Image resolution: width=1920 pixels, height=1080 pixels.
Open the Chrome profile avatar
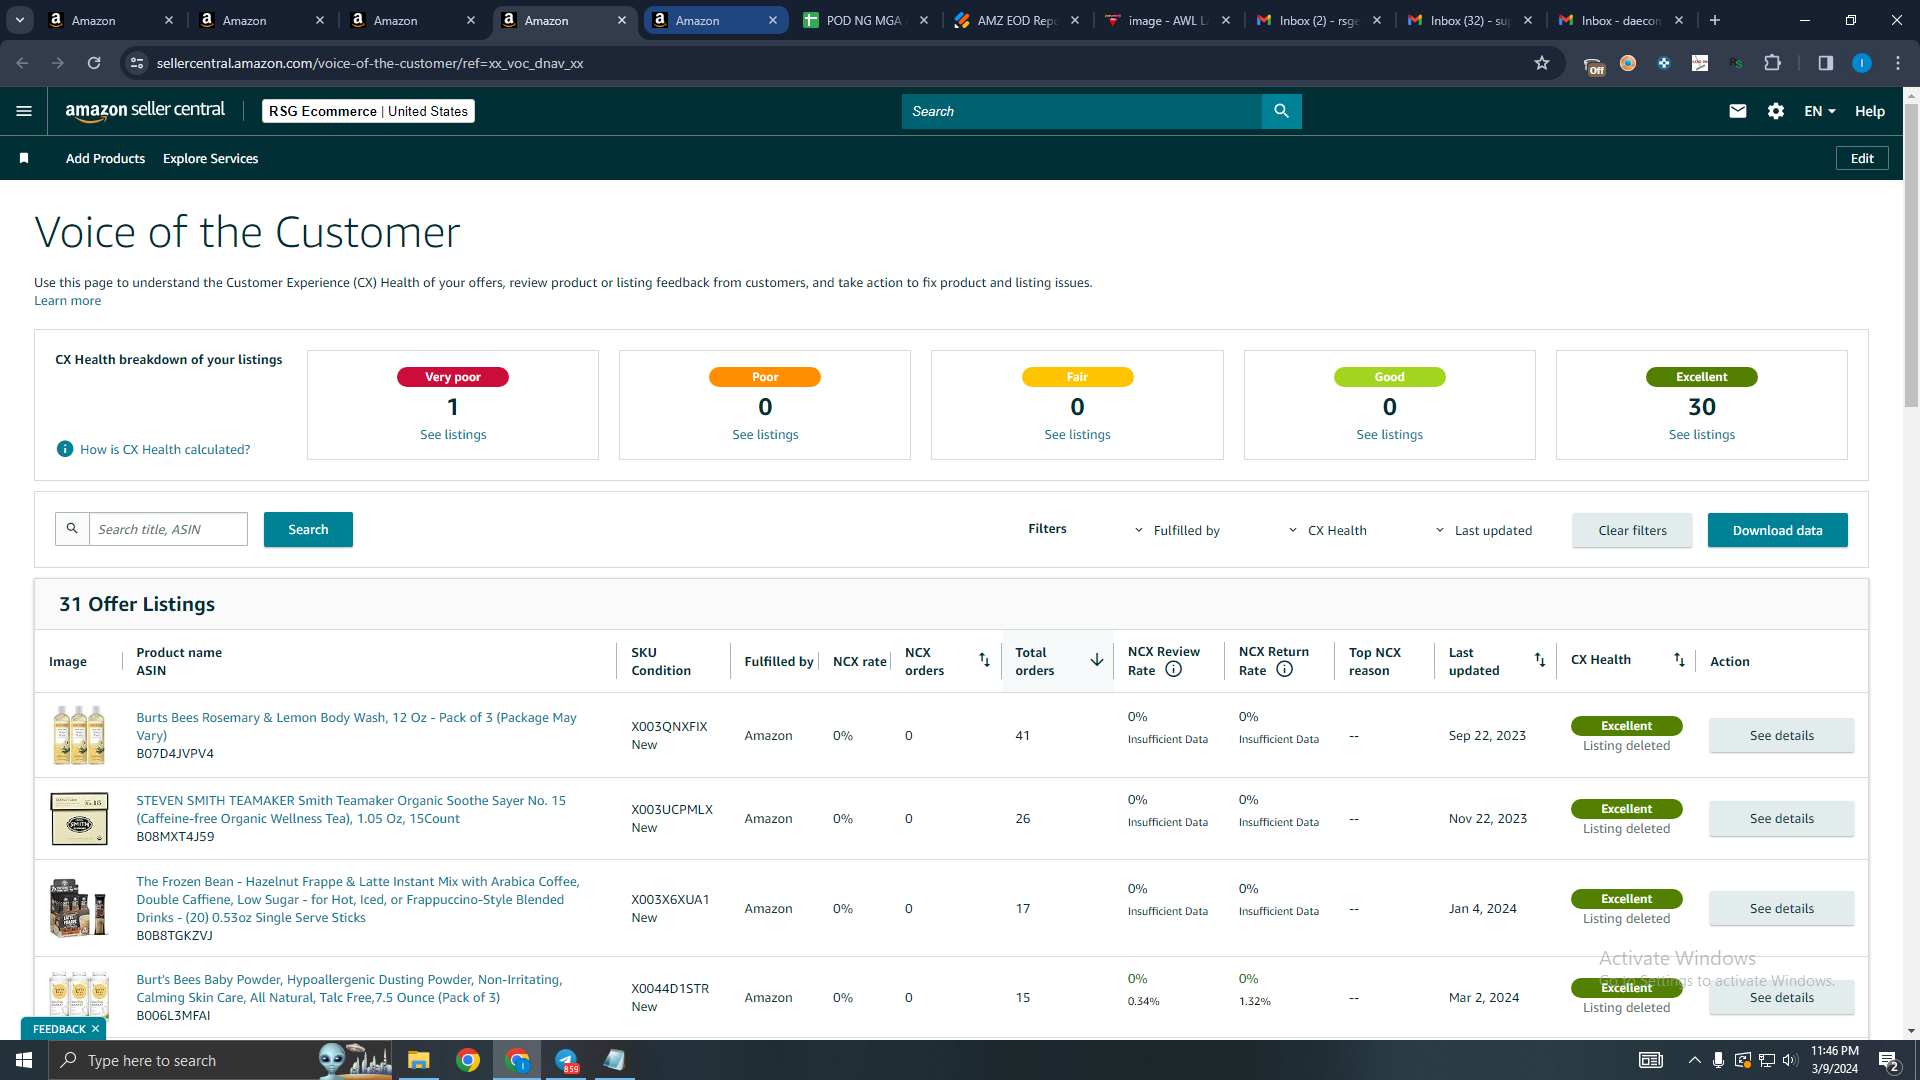1861,63
